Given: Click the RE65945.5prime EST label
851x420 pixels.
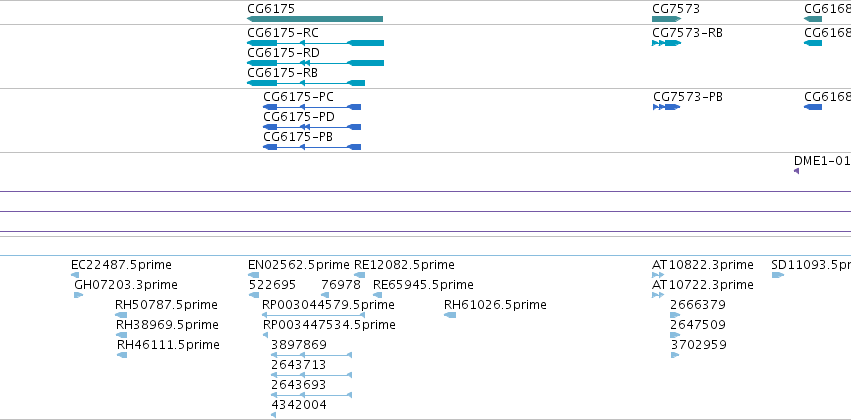Looking at the screenshot, I should point(423,285).
